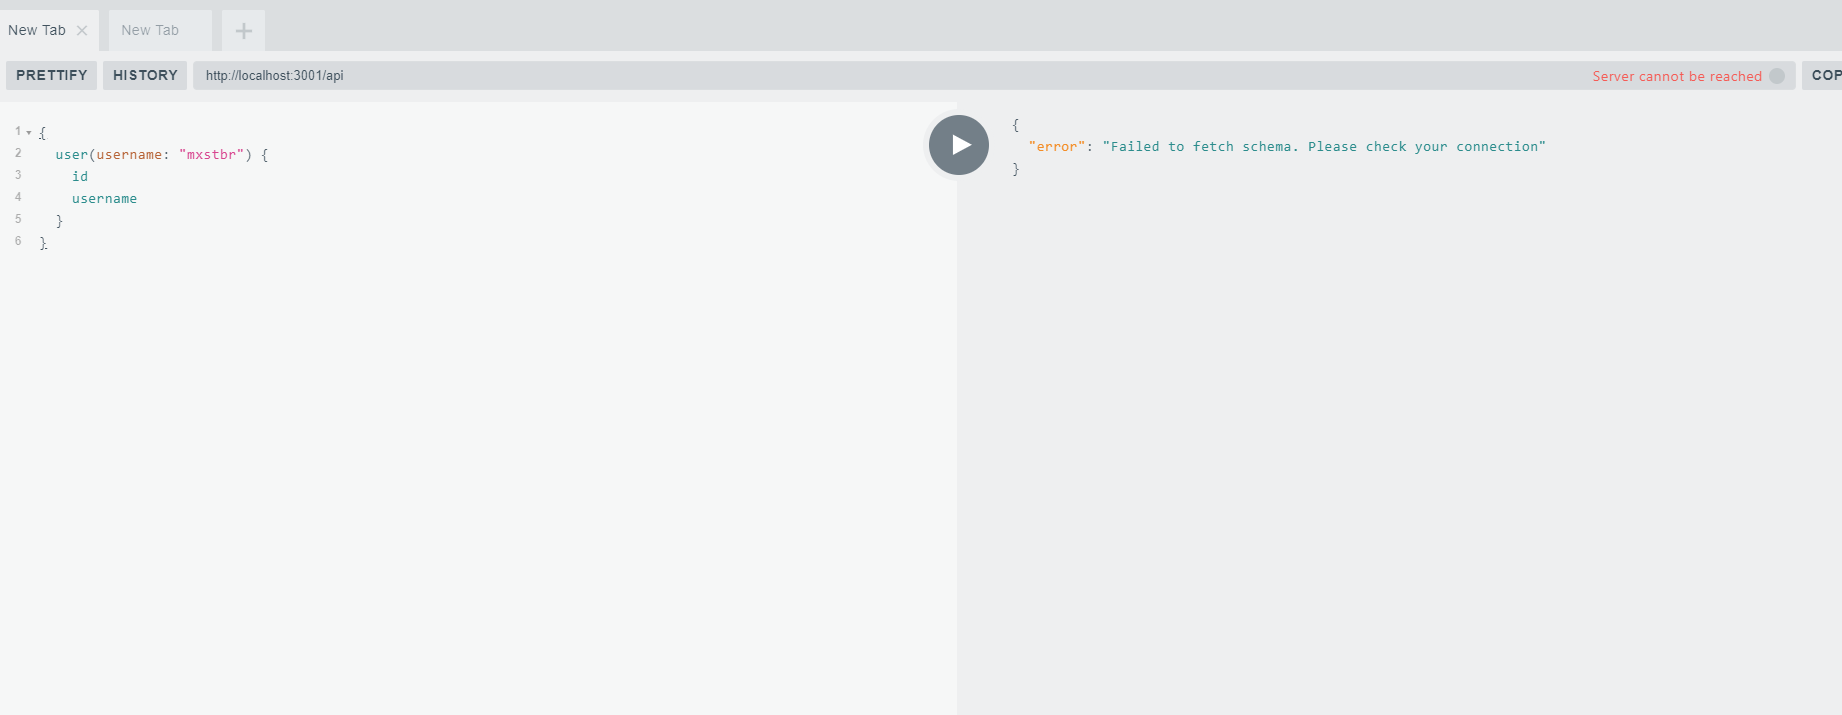Close the first New Tab

coord(82,31)
